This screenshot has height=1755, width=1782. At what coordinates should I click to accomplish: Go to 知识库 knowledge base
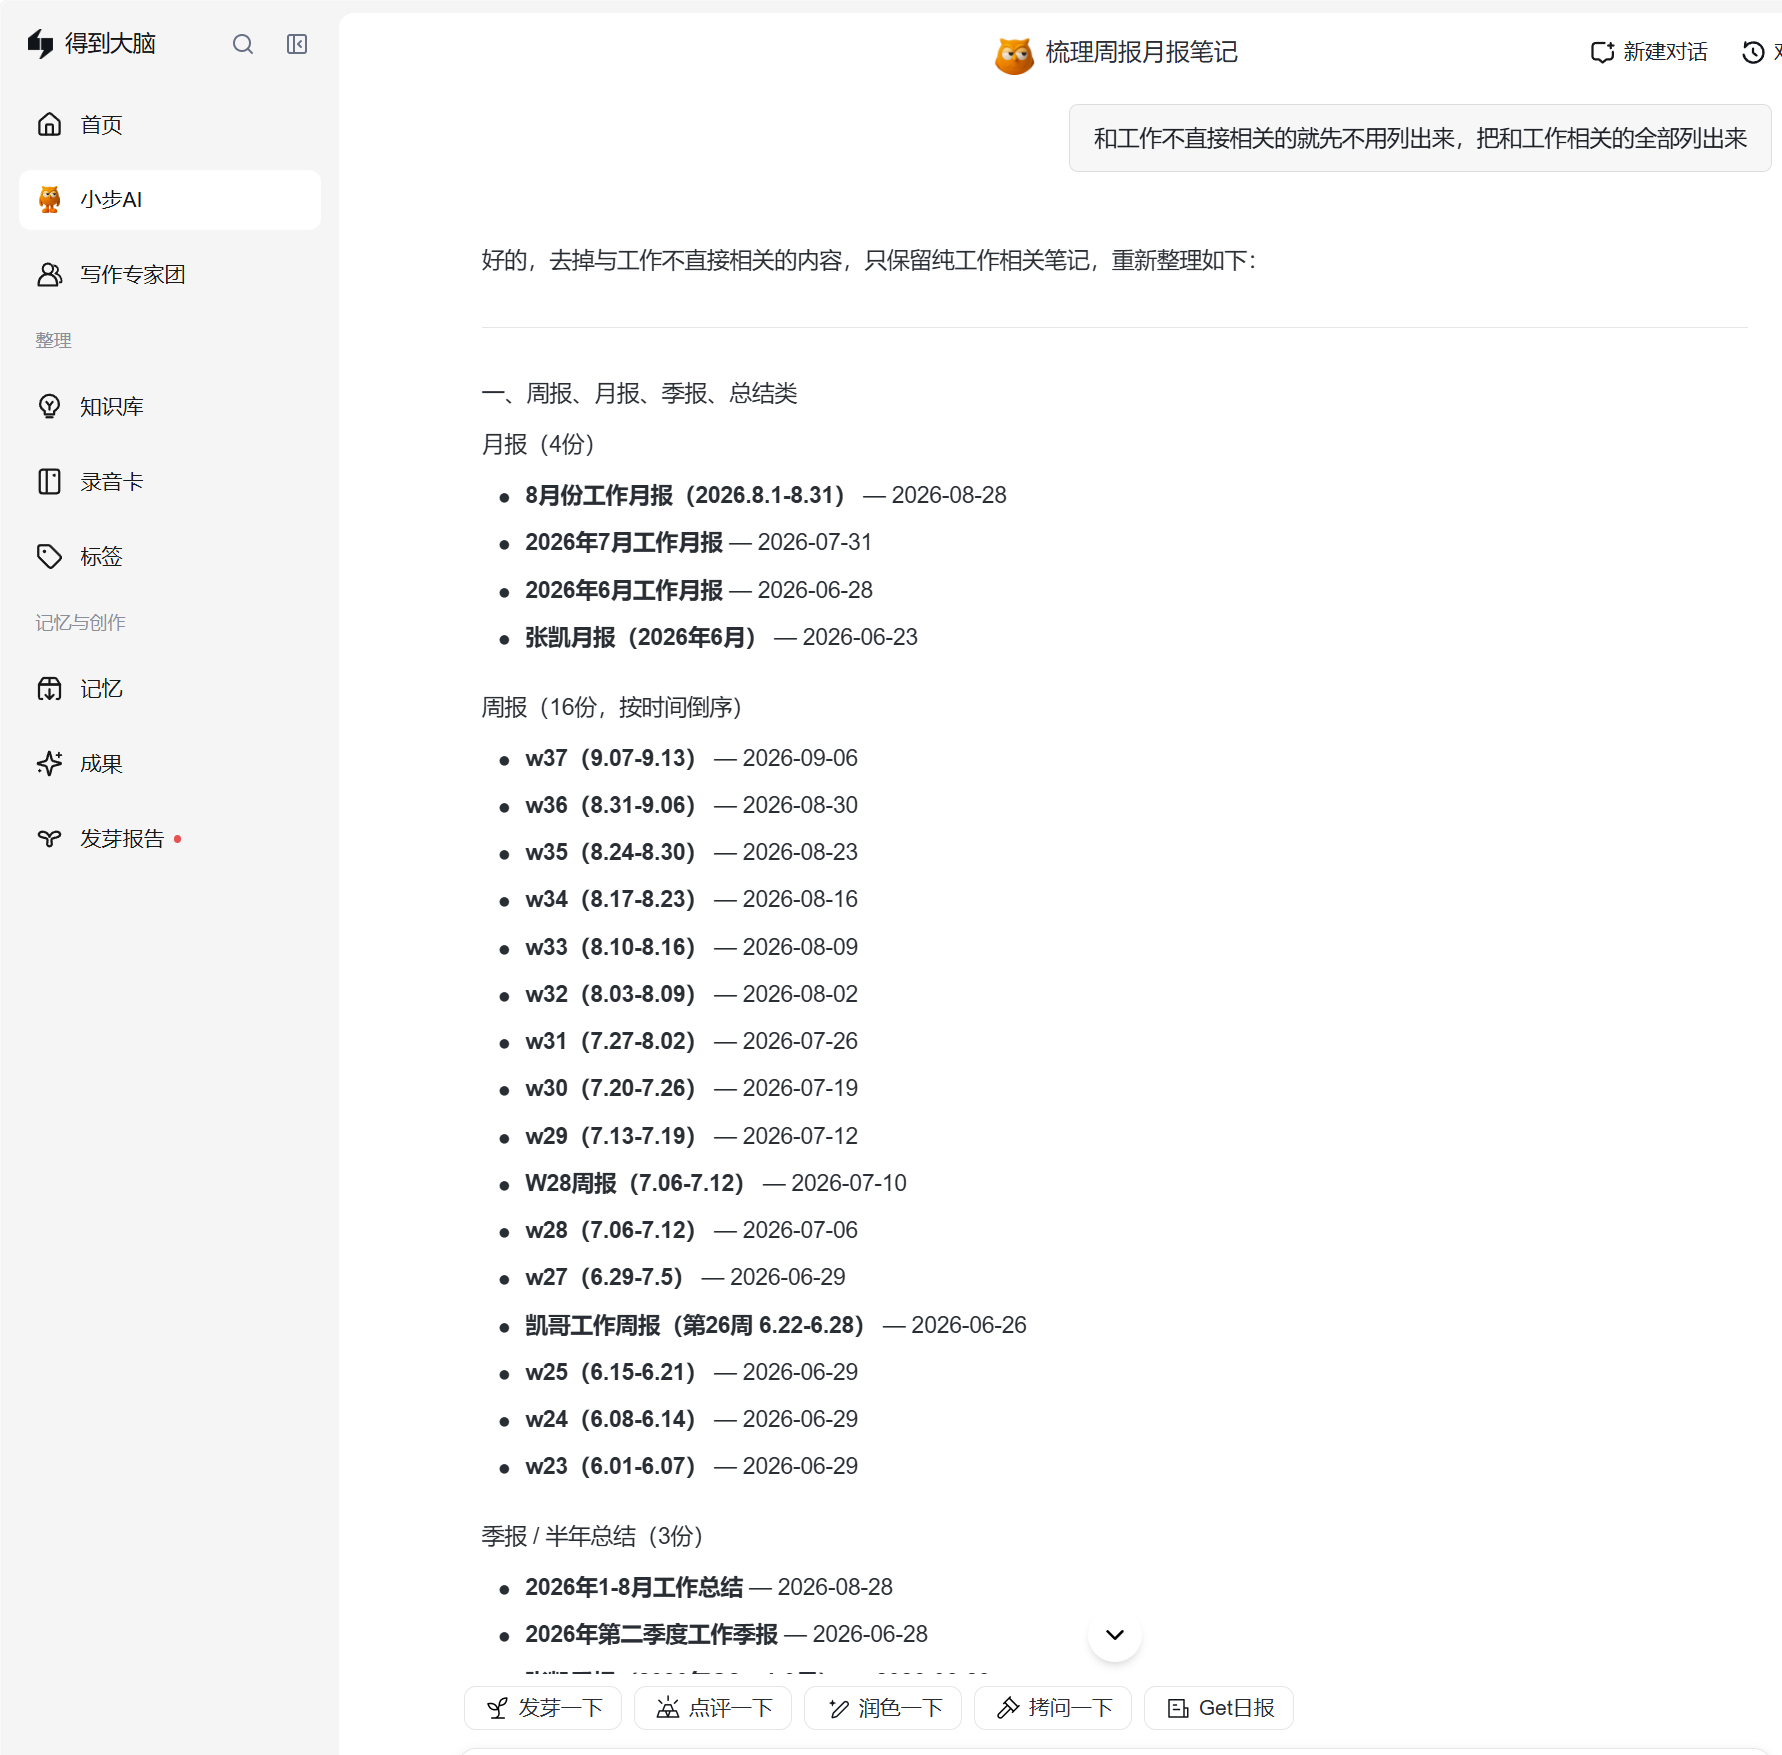pyautogui.click(x=170, y=407)
